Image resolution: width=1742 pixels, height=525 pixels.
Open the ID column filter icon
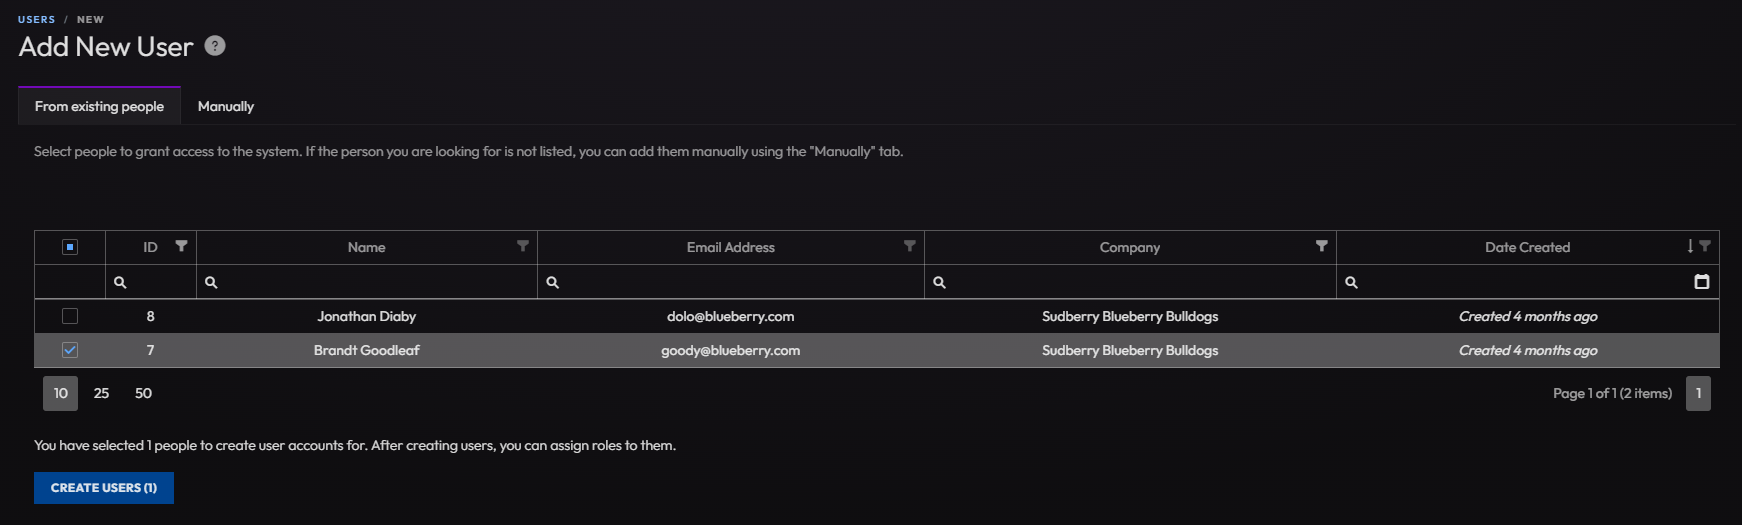(181, 246)
